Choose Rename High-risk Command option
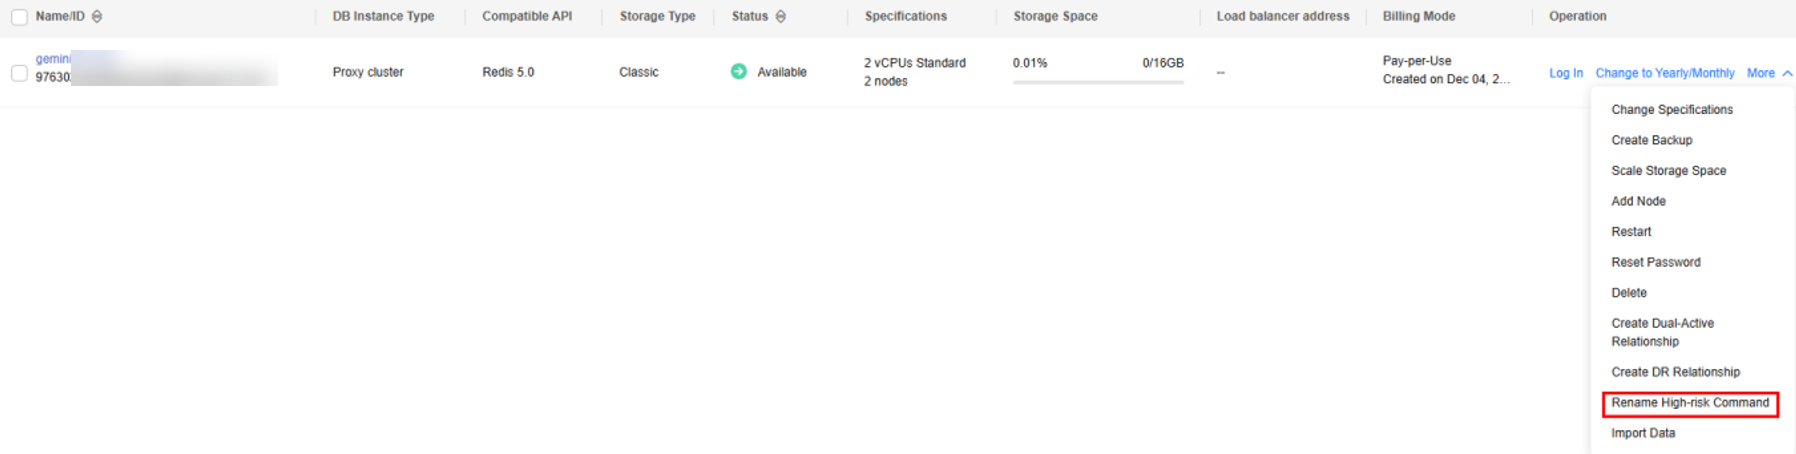 [x=1690, y=403]
